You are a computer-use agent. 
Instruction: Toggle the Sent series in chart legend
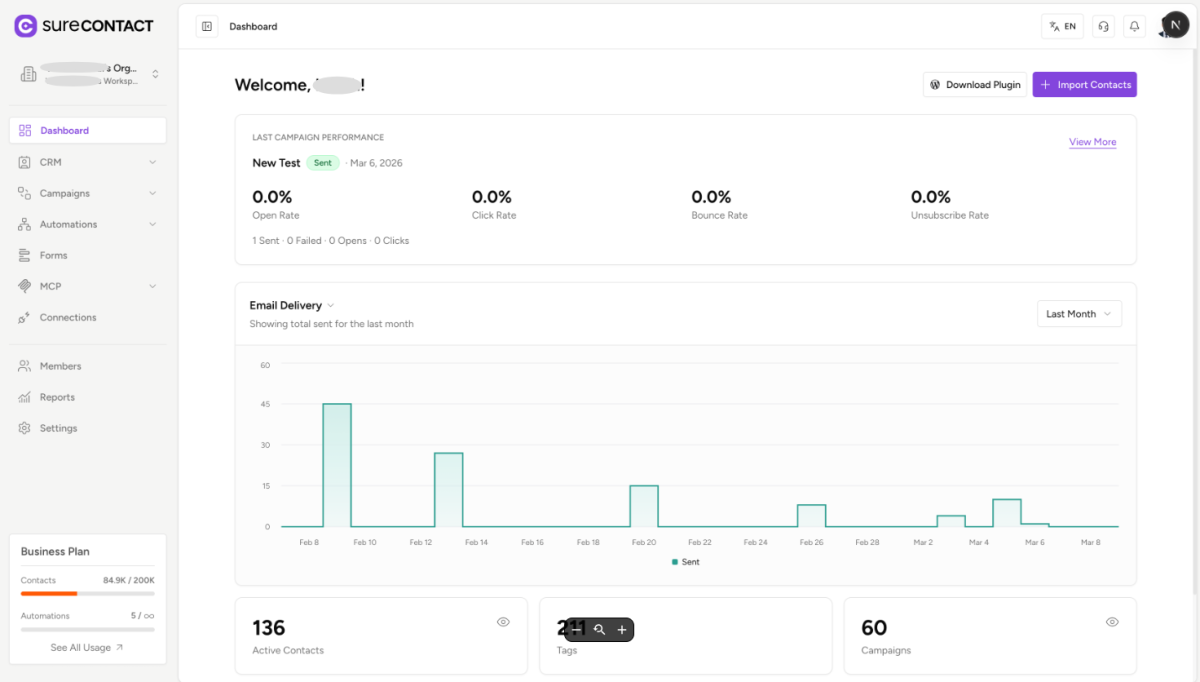pyautogui.click(x=686, y=562)
